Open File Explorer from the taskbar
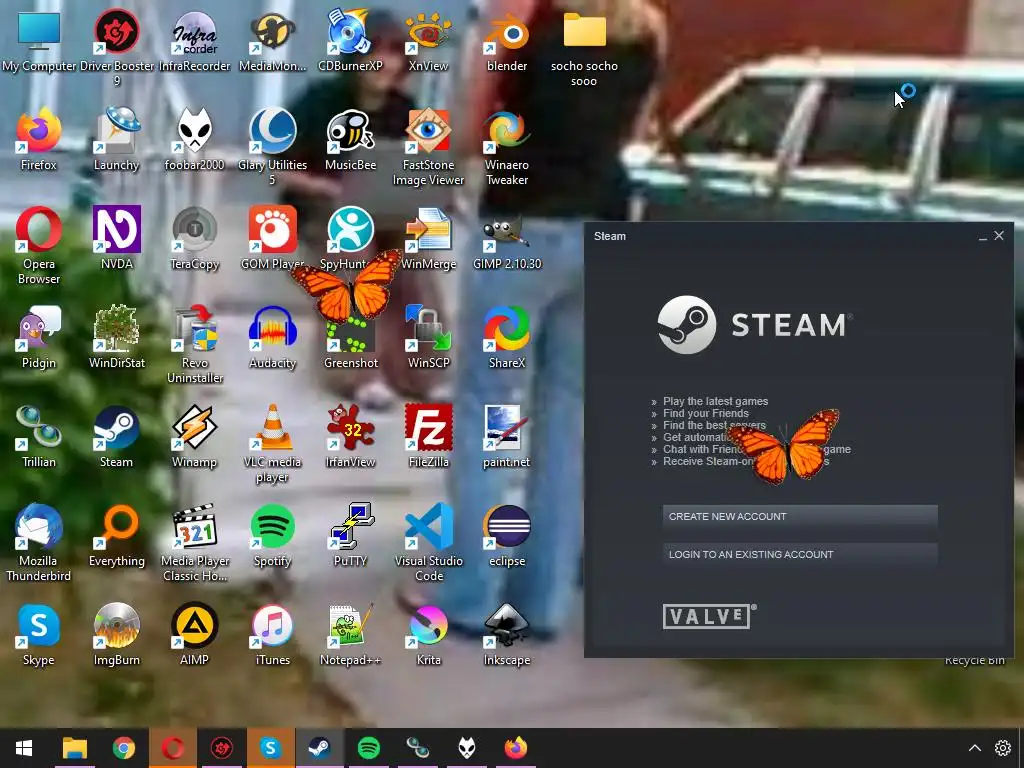Screen dimensions: 1024x768 pos(74,748)
